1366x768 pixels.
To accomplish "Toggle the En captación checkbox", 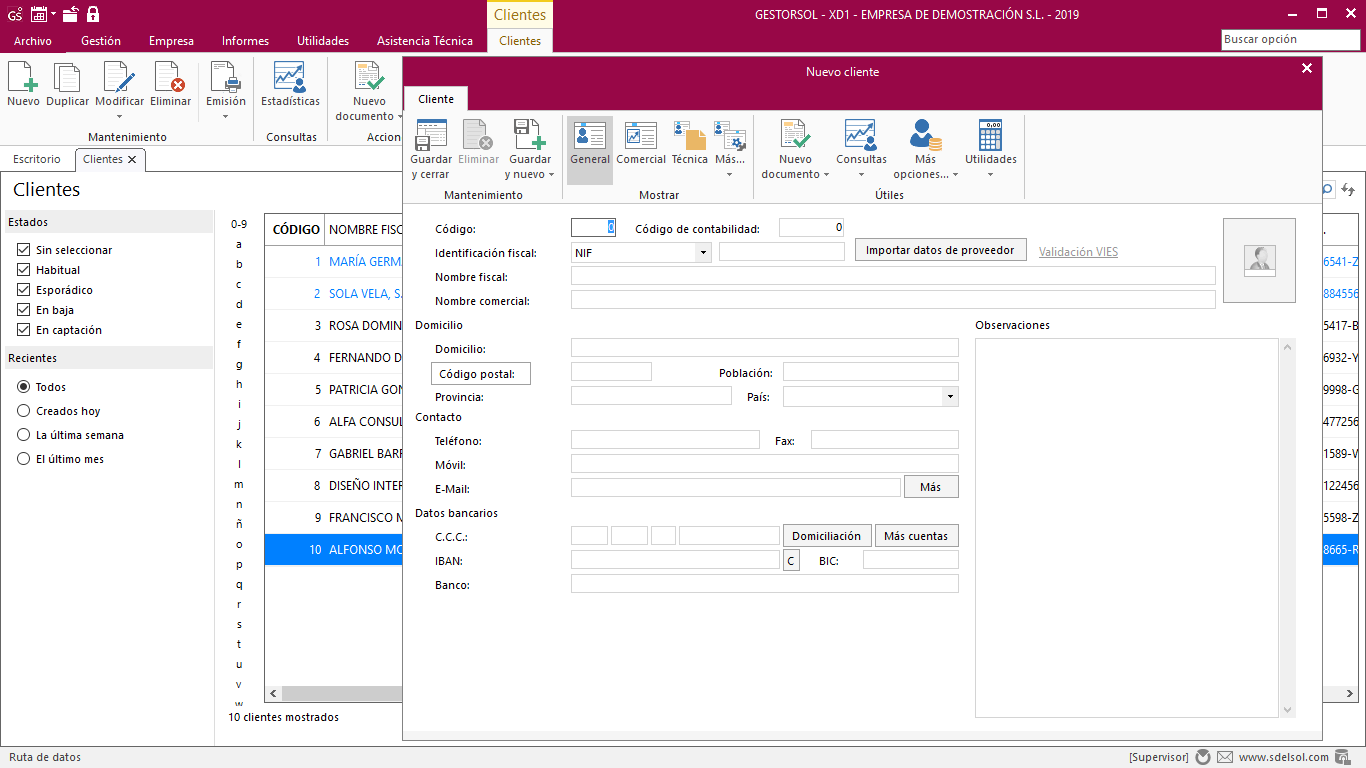I will (24, 330).
